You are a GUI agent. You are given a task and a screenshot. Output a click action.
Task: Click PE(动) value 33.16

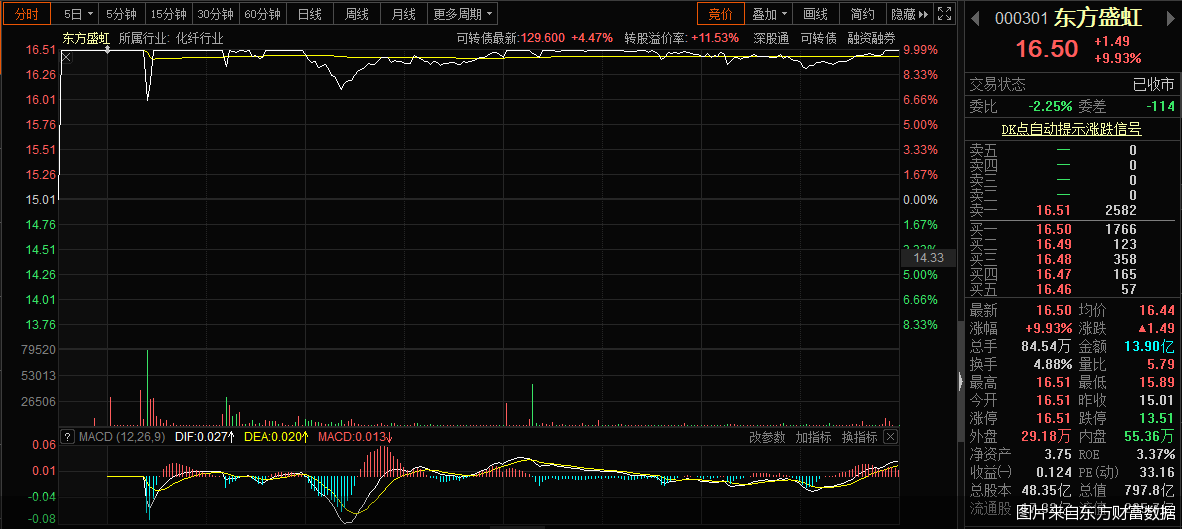(1159, 473)
